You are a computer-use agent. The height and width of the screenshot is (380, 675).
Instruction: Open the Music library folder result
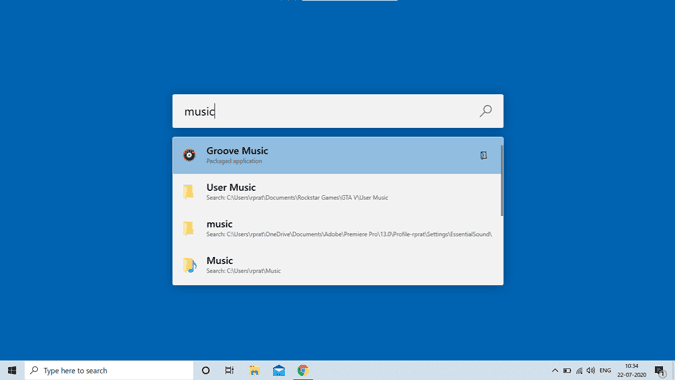pos(337,265)
